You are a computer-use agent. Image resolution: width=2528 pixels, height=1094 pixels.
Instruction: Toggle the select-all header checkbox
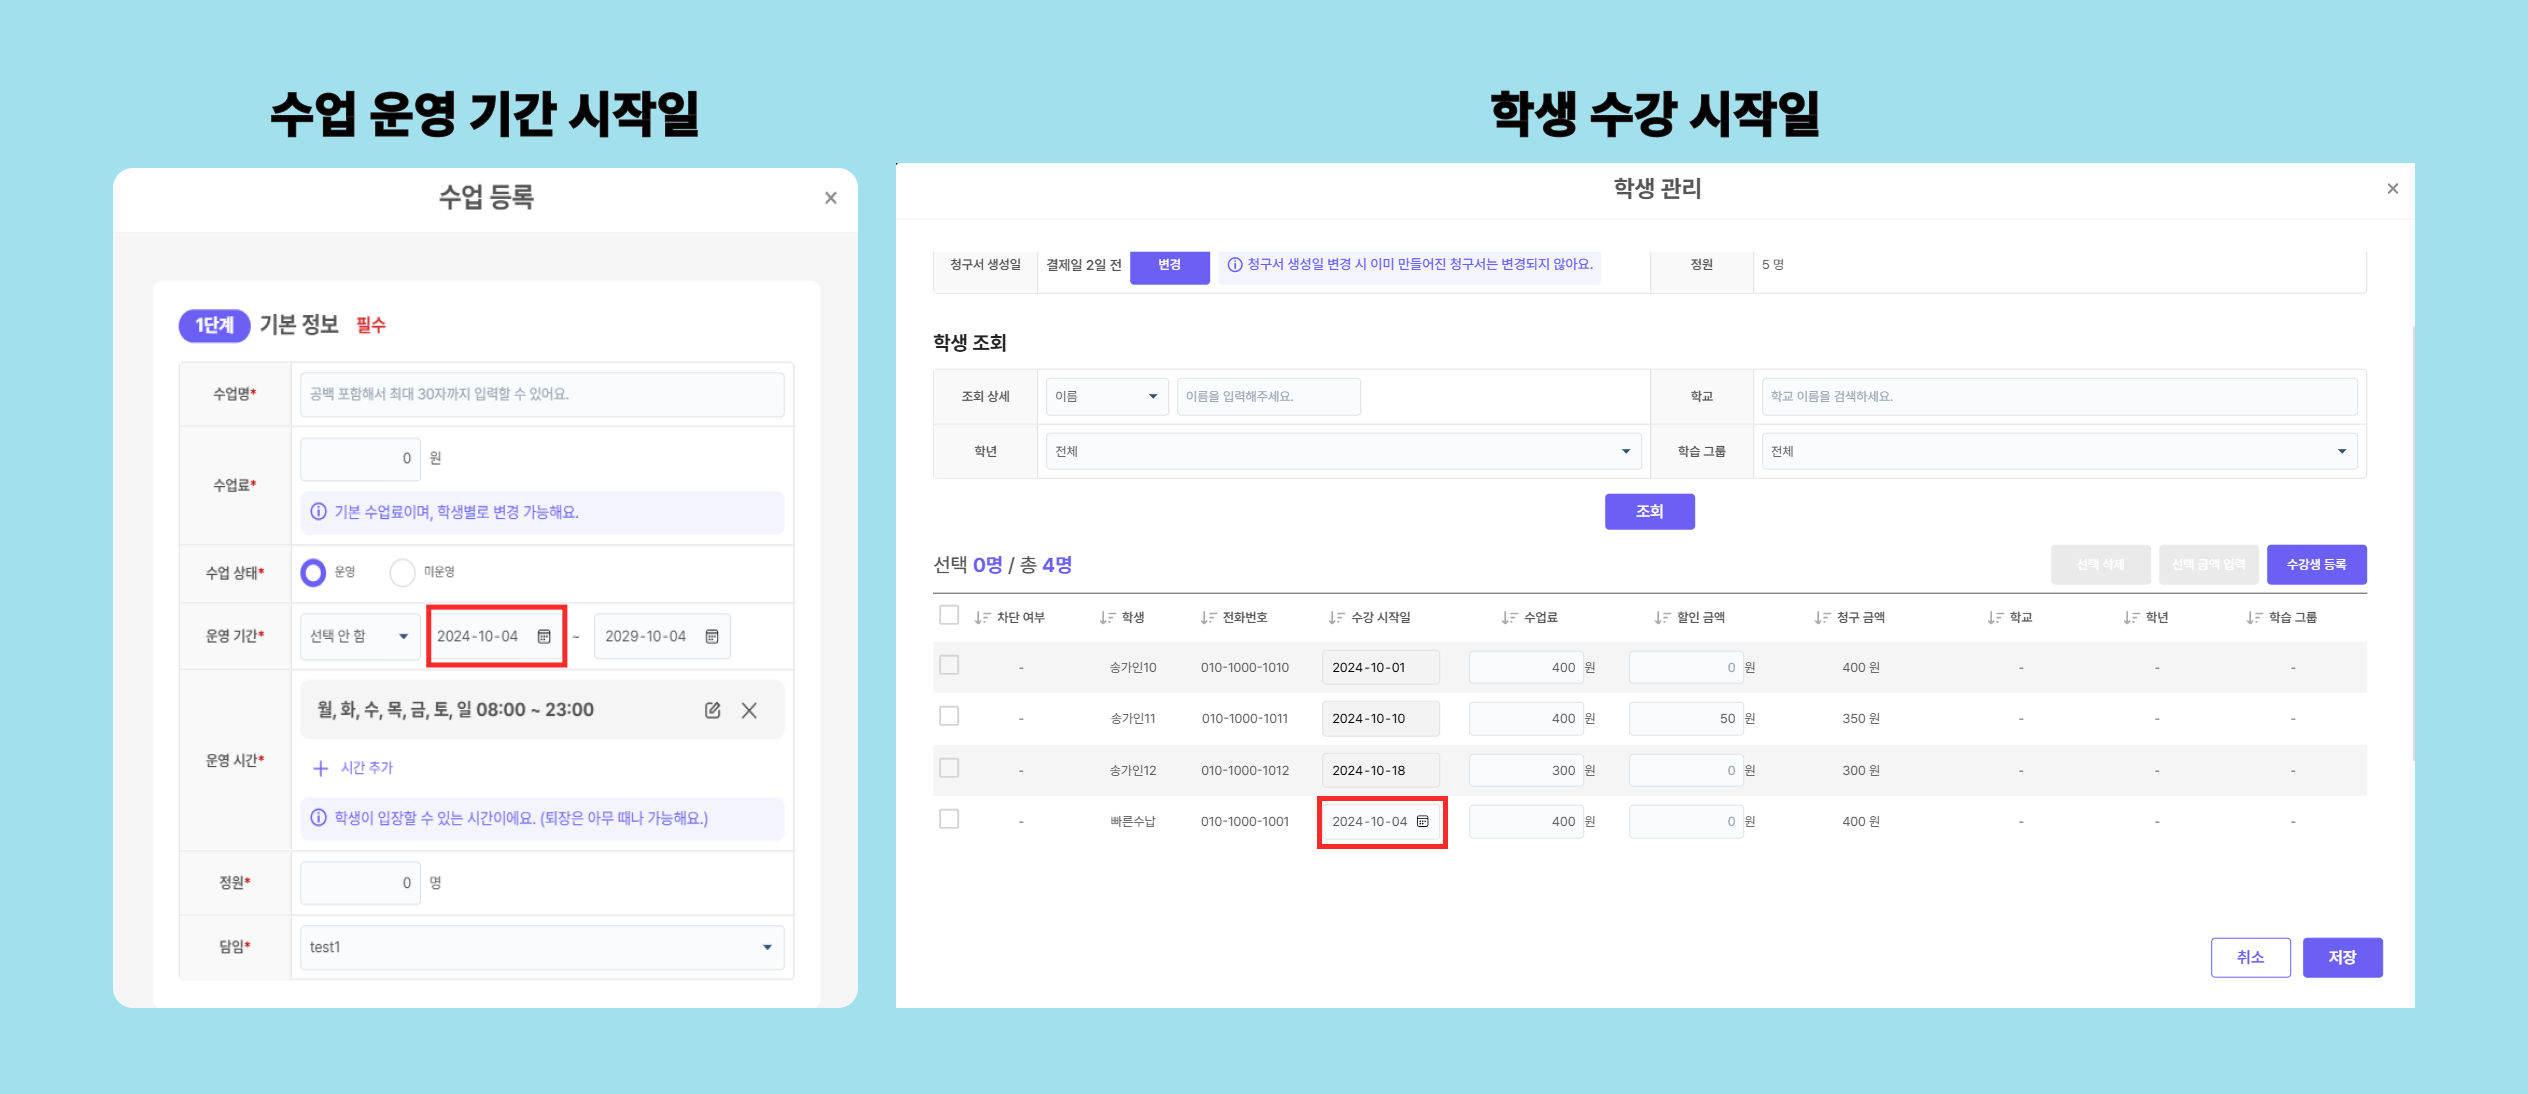949,615
